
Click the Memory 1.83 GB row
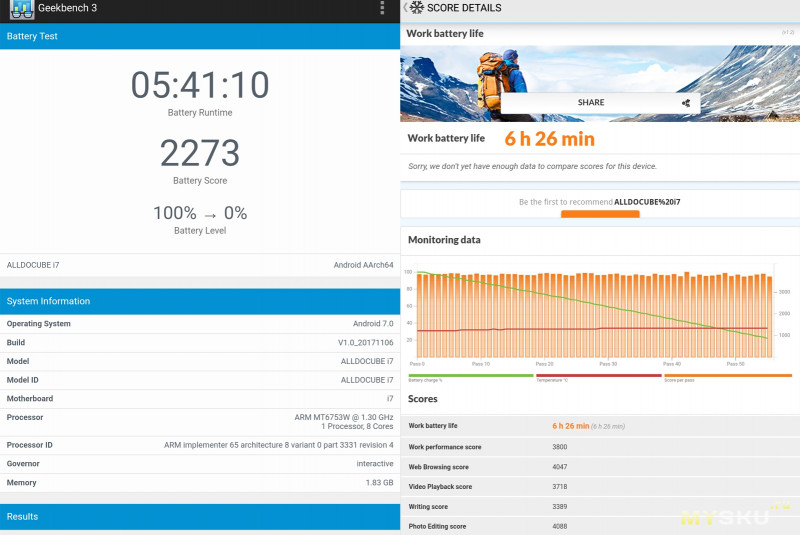tap(200, 482)
